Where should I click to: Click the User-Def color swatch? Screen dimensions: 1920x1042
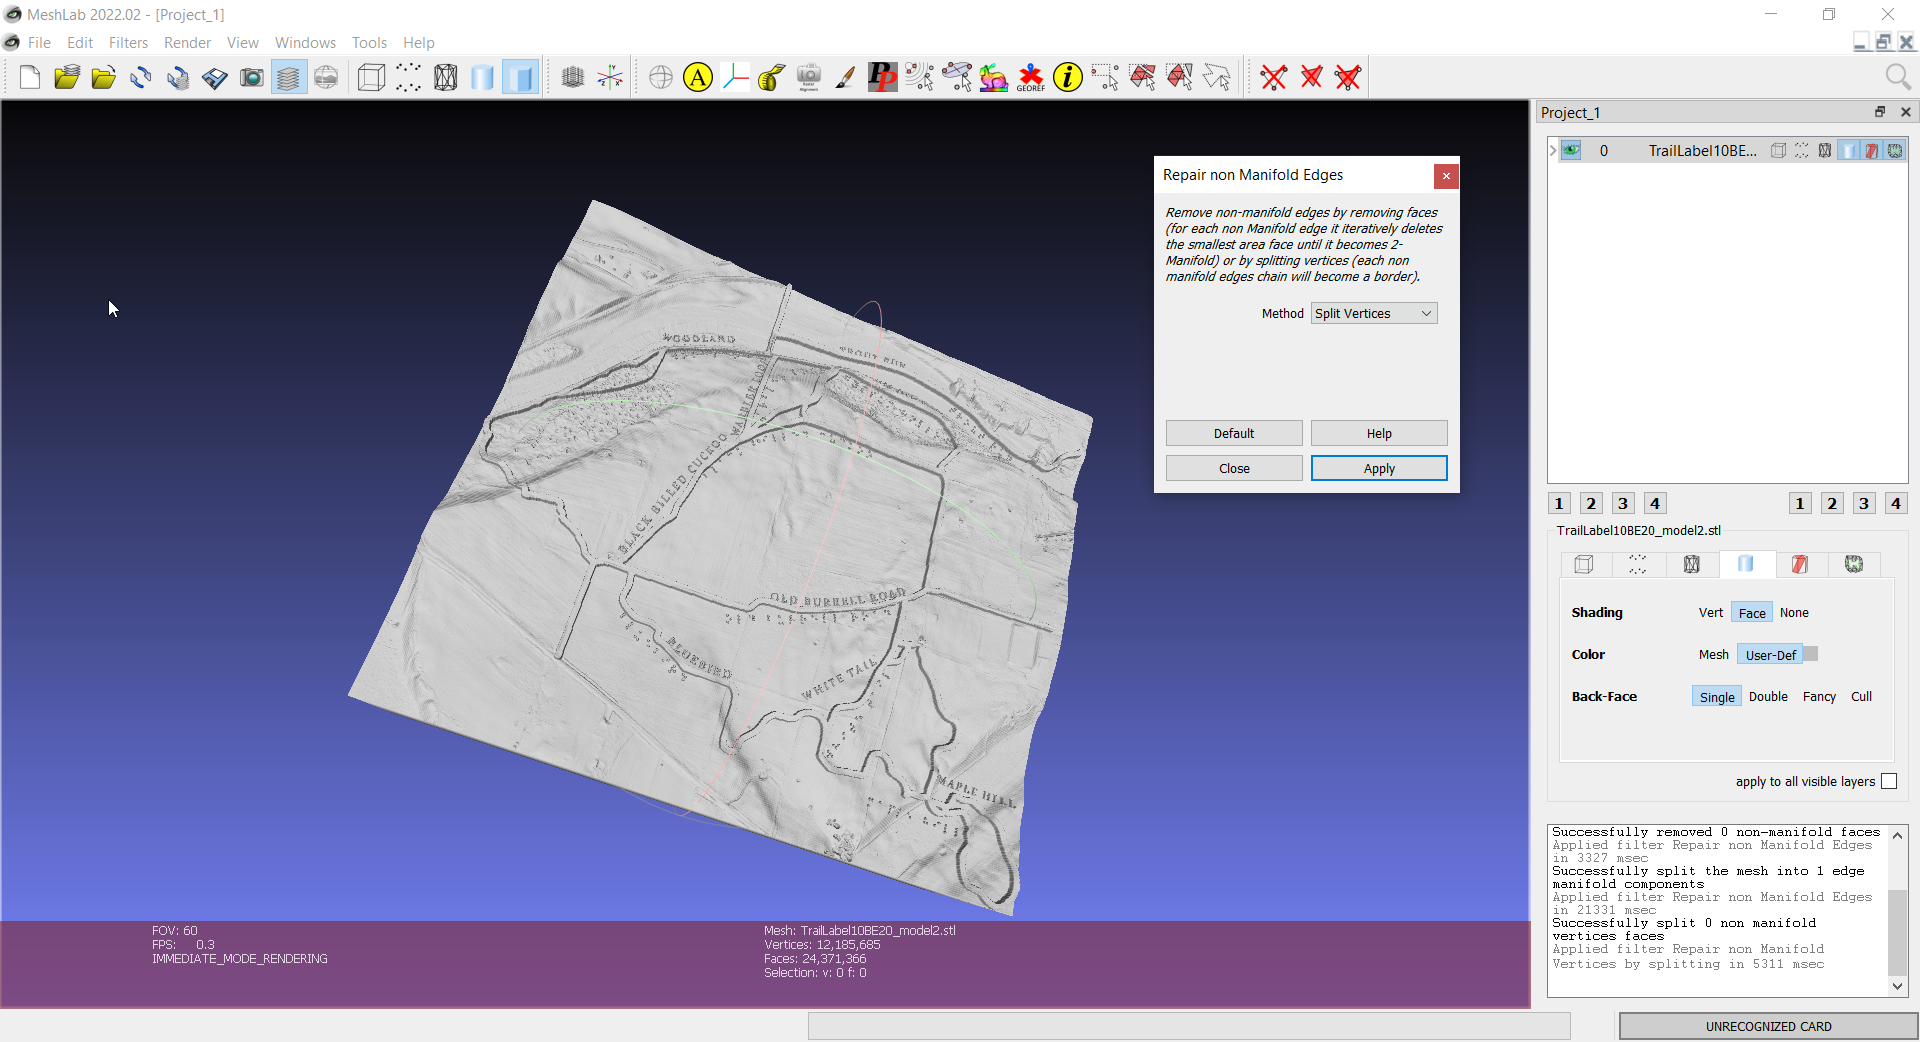tap(1810, 655)
